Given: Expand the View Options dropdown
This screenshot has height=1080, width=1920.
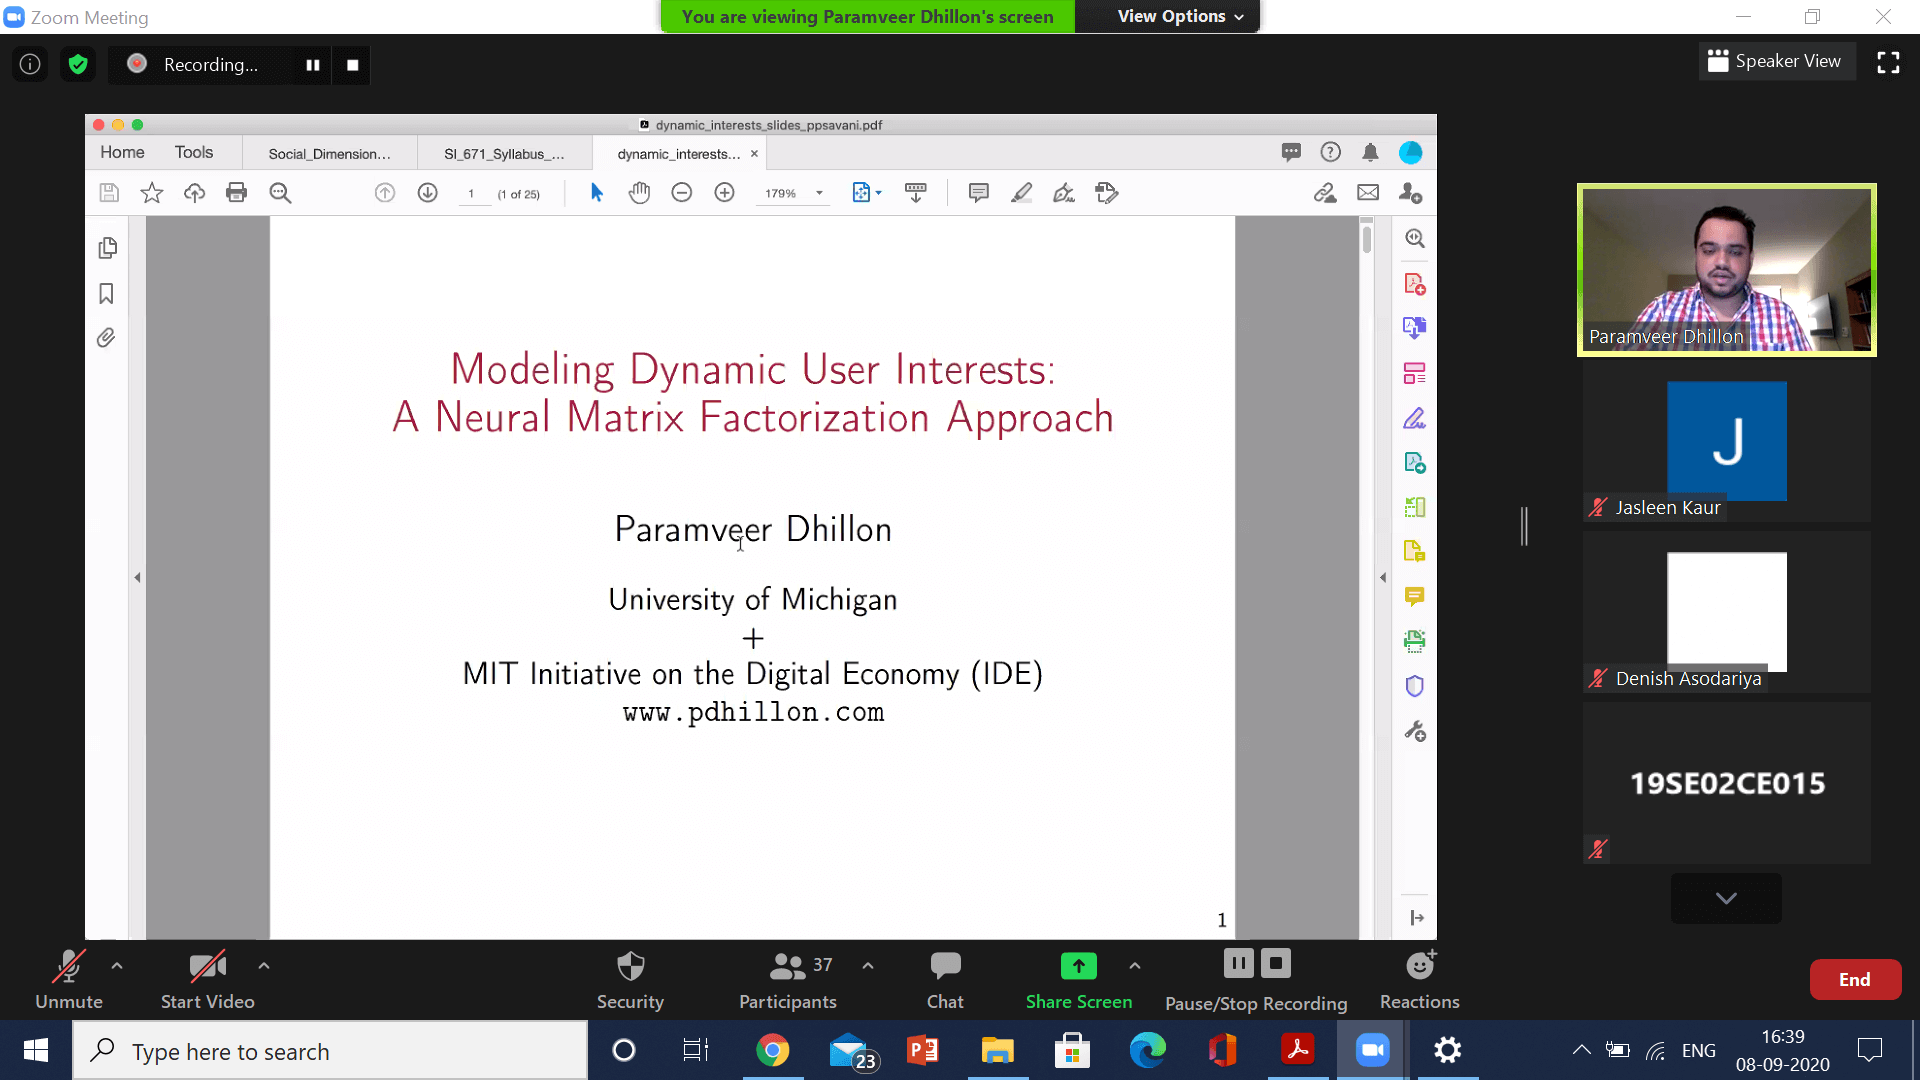Looking at the screenshot, I should click(x=1180, y=16).
